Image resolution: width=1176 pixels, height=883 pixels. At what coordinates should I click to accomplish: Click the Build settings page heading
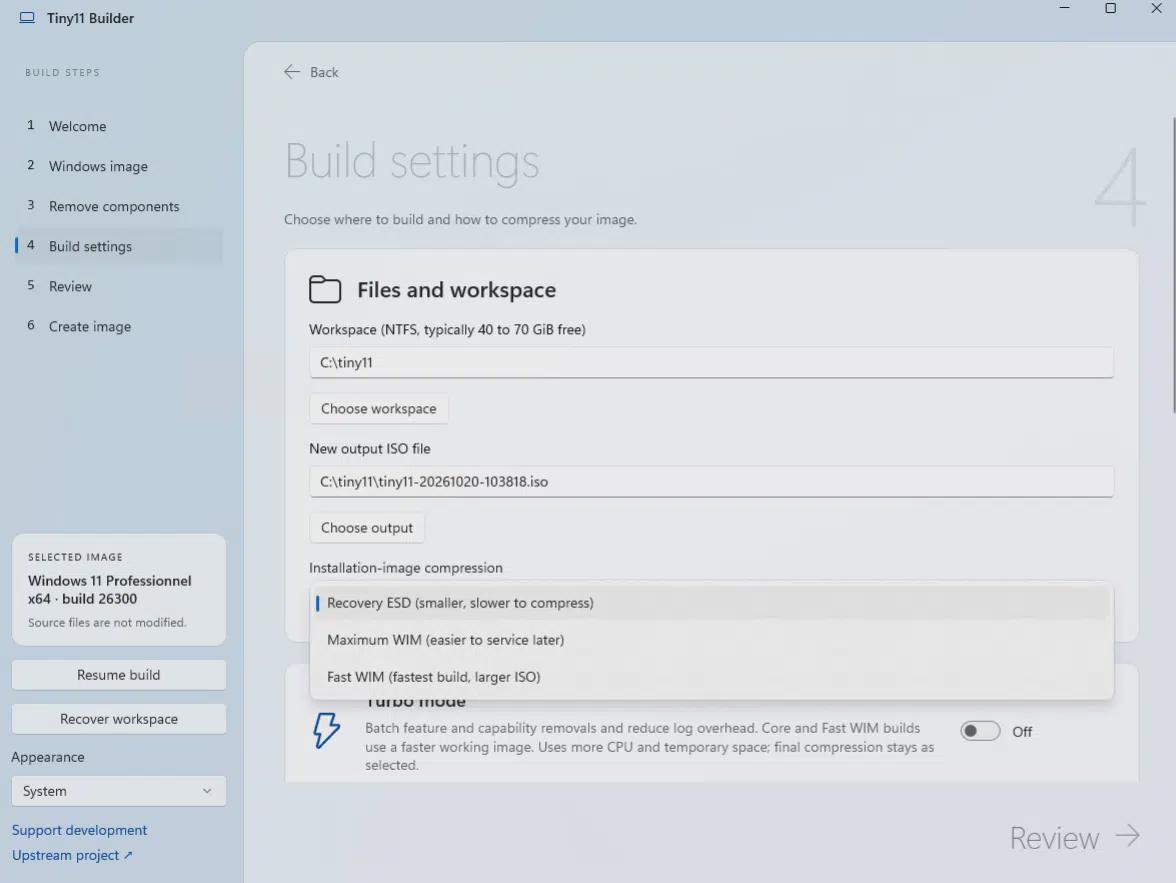[x=412, y=161]
